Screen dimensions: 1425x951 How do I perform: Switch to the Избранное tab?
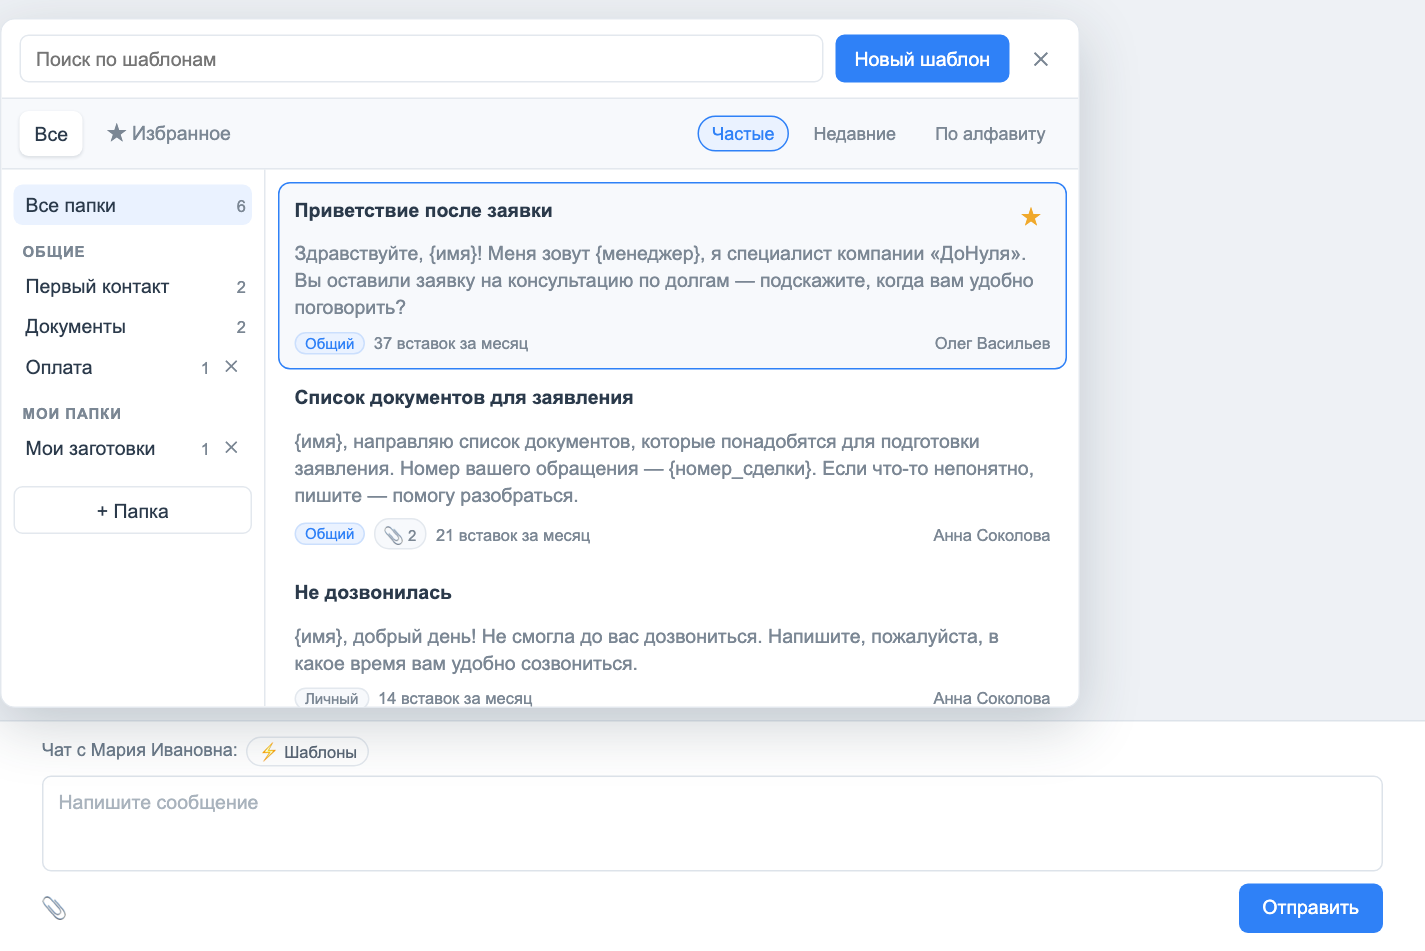169,134
